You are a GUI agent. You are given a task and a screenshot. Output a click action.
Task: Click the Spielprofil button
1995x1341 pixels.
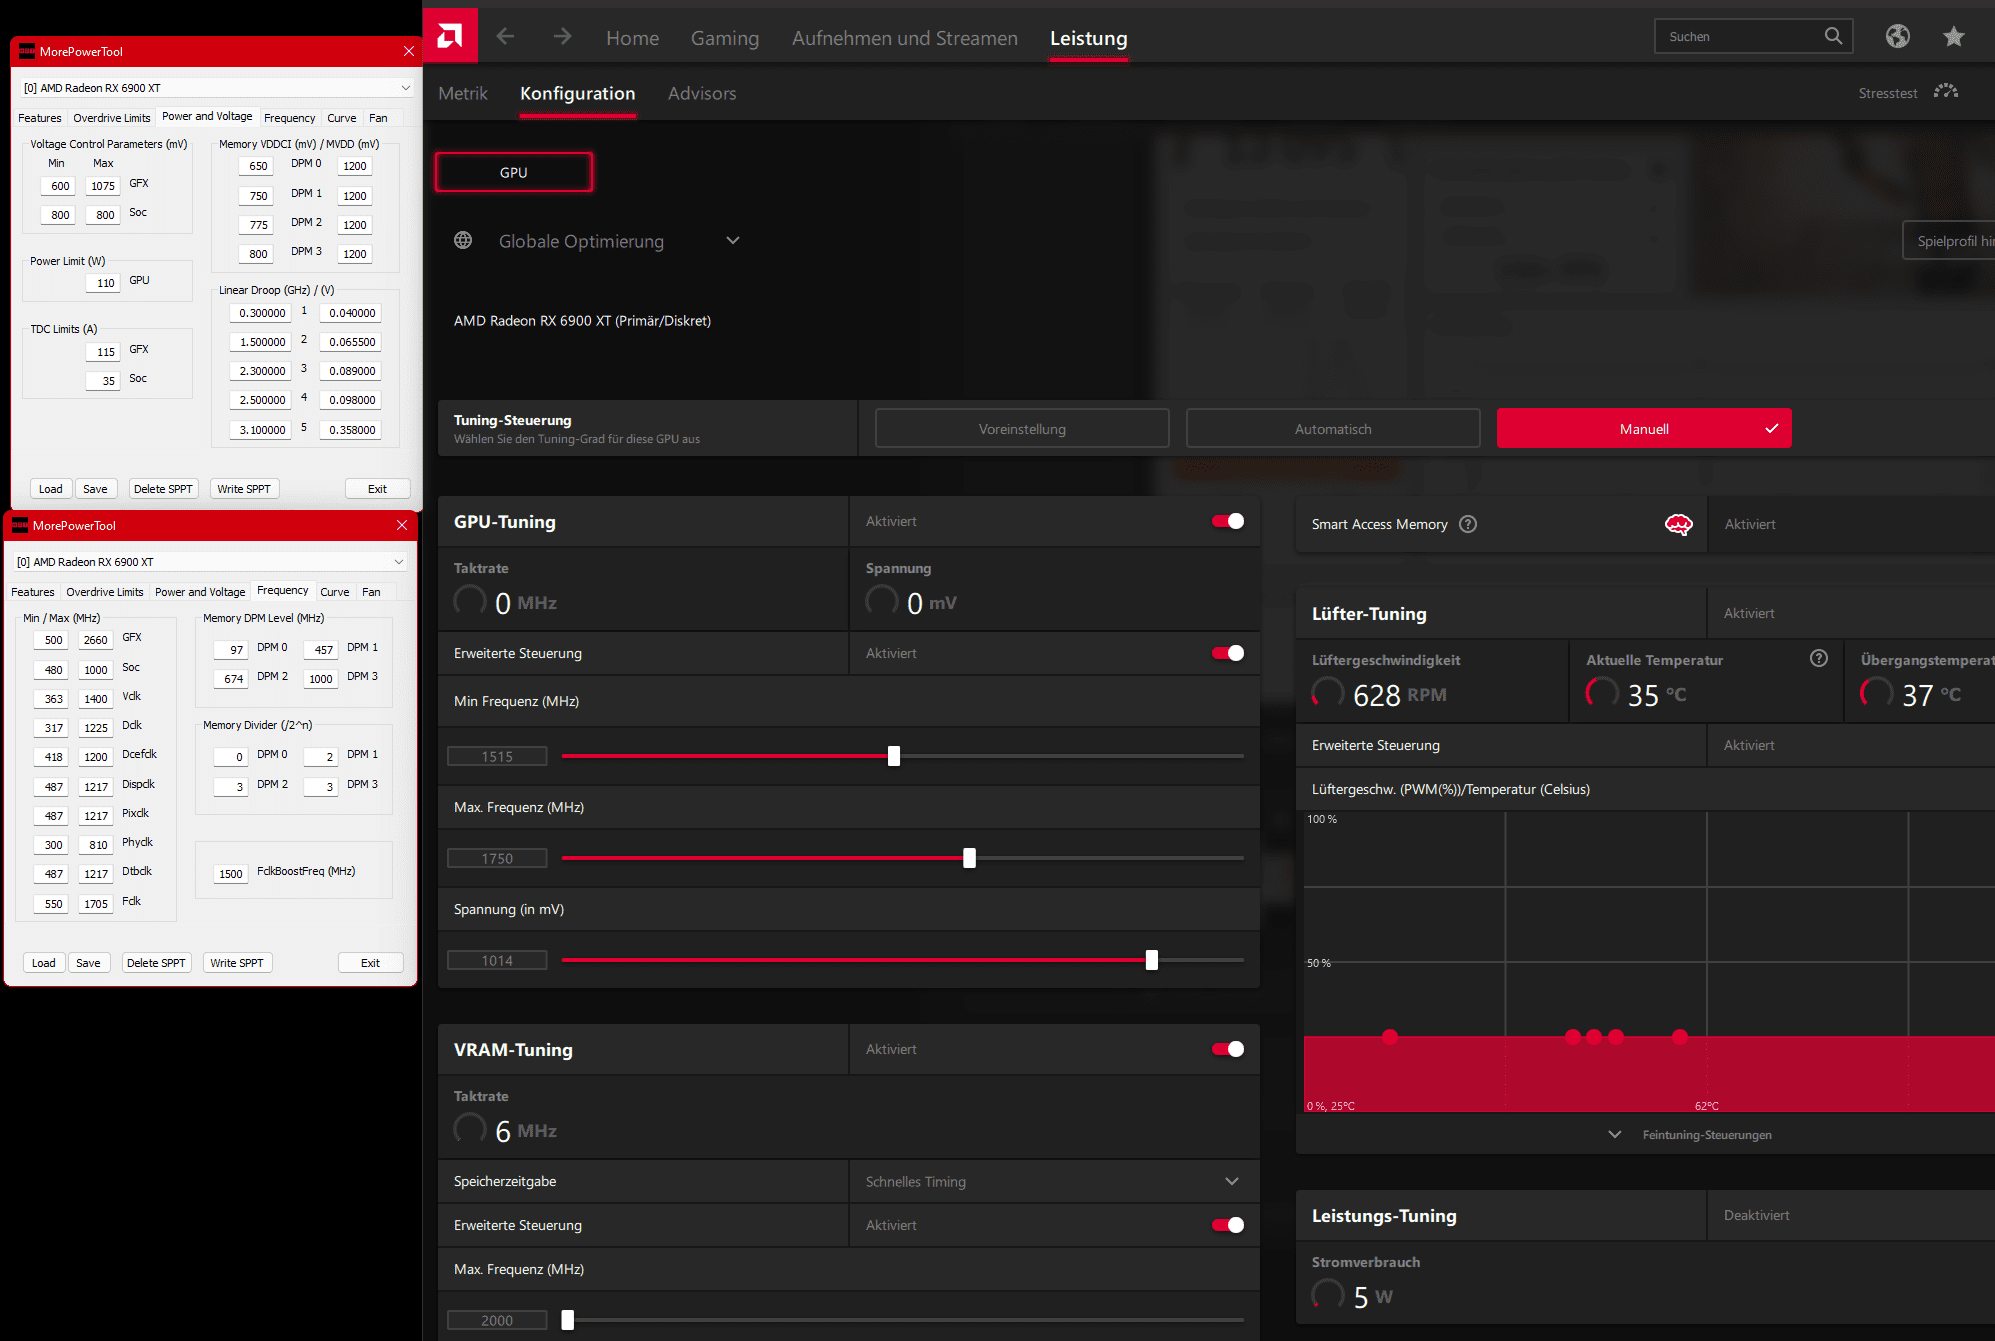[x=1949, y=241]
